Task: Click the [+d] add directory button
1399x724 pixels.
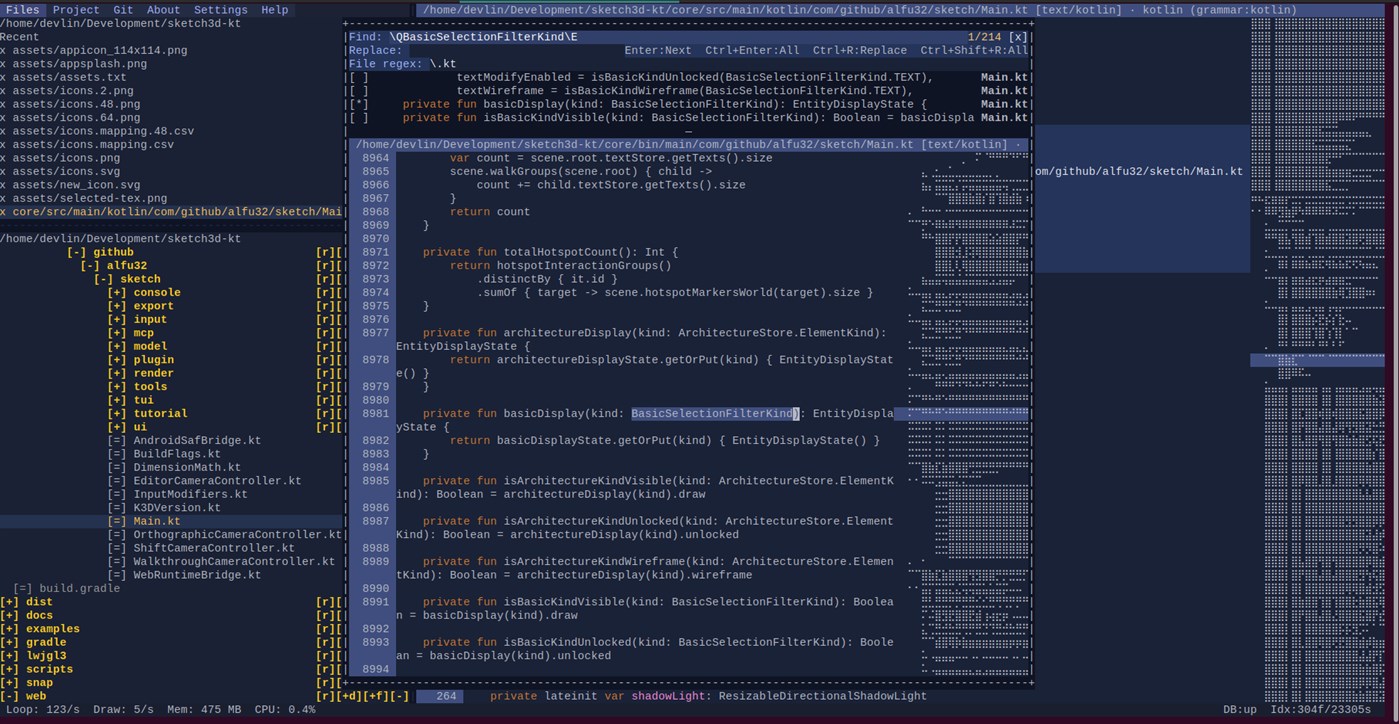Action: coord(349,696)
